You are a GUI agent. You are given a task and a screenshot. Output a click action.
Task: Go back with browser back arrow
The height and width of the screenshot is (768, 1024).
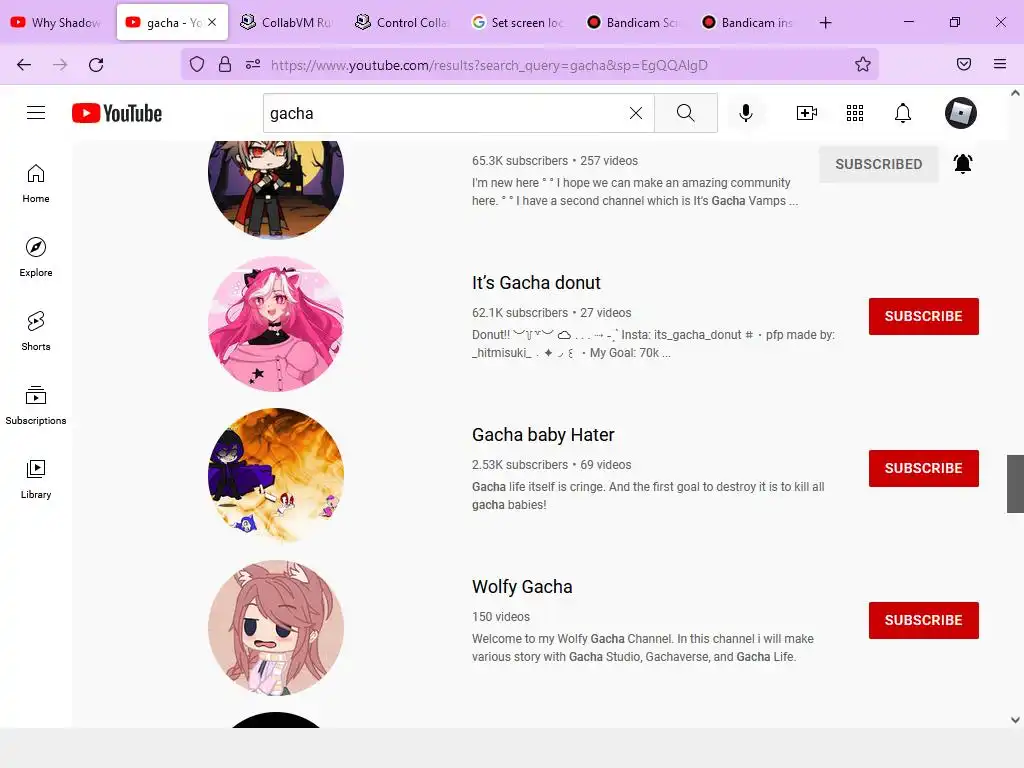pyautogui.click(x=24, y=65)
